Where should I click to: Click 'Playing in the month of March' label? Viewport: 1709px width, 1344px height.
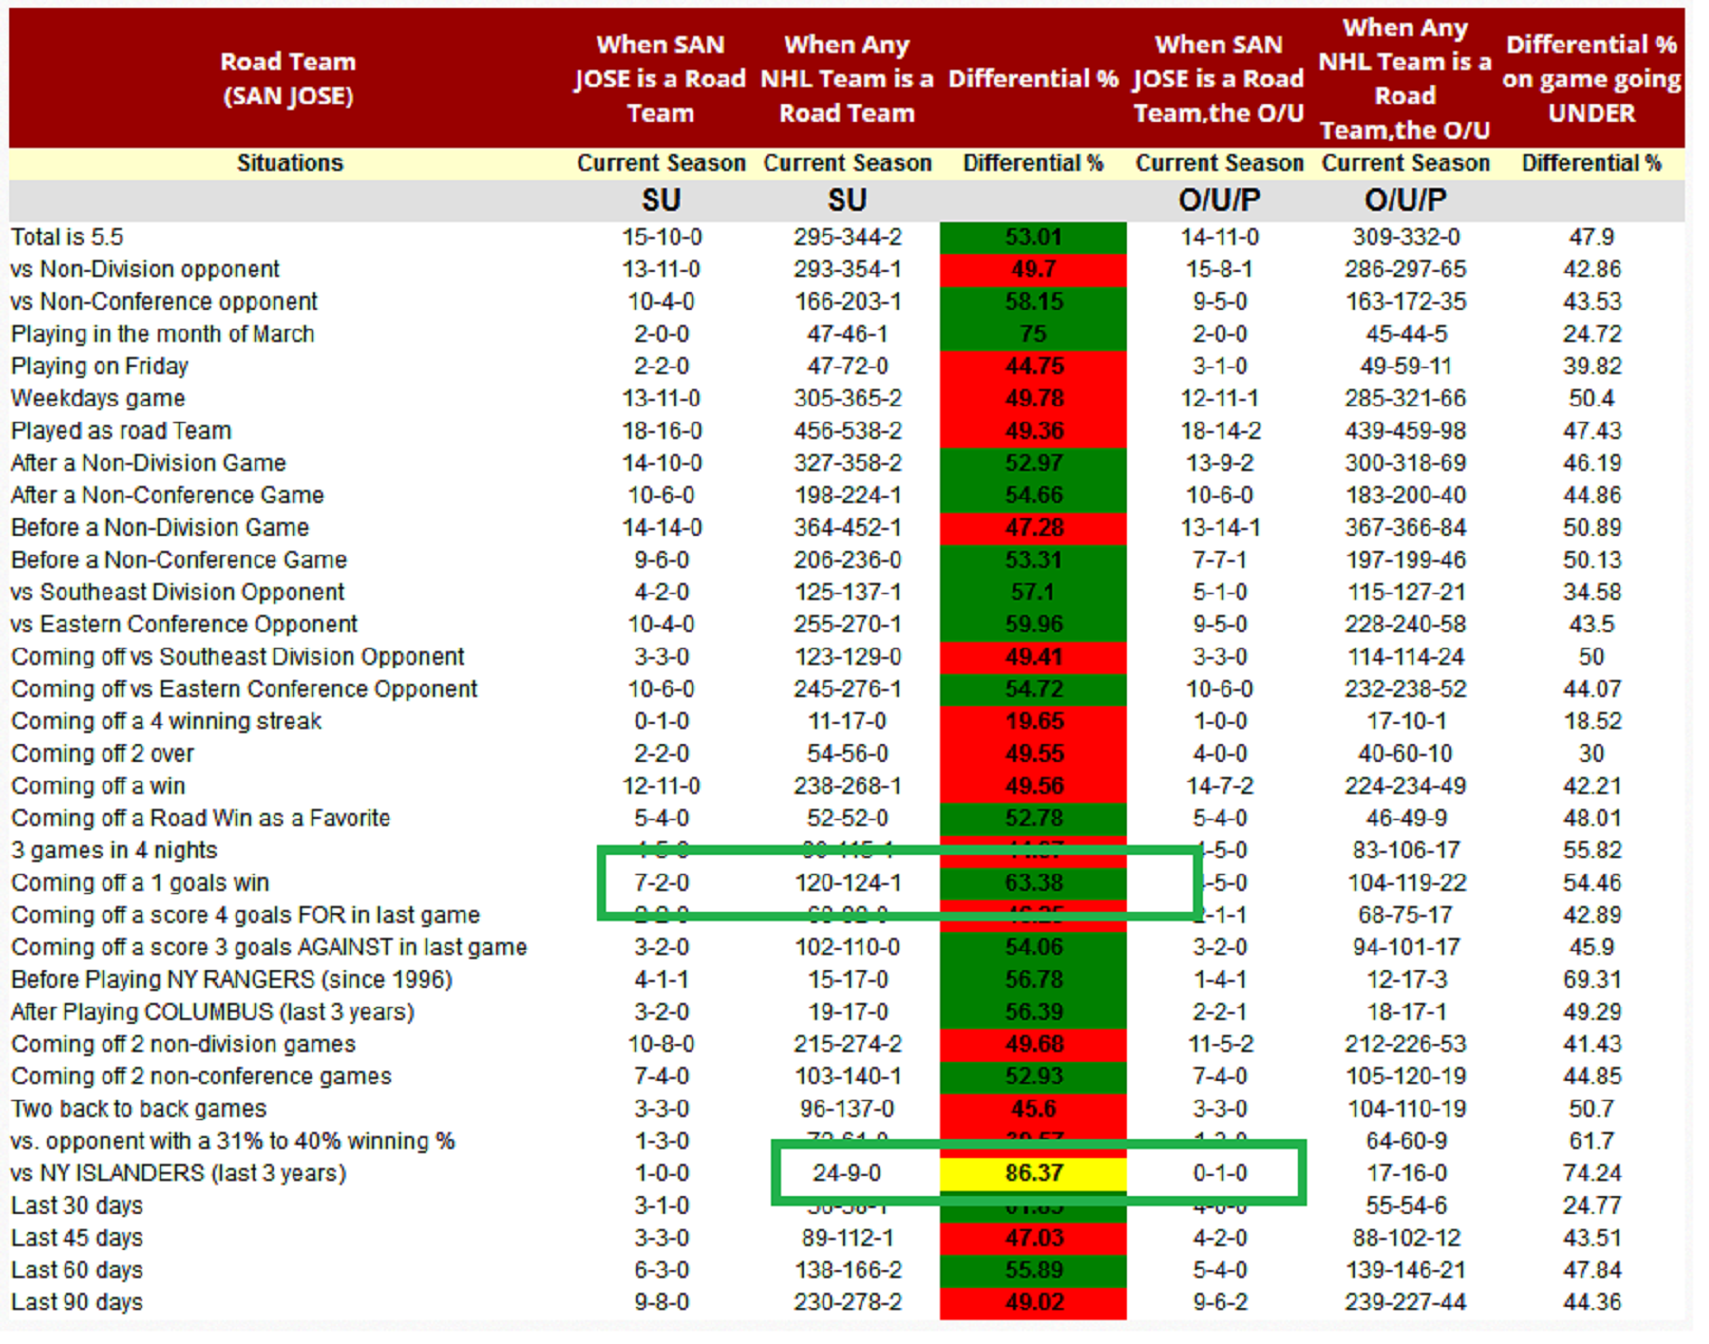[x=162, y=334]
